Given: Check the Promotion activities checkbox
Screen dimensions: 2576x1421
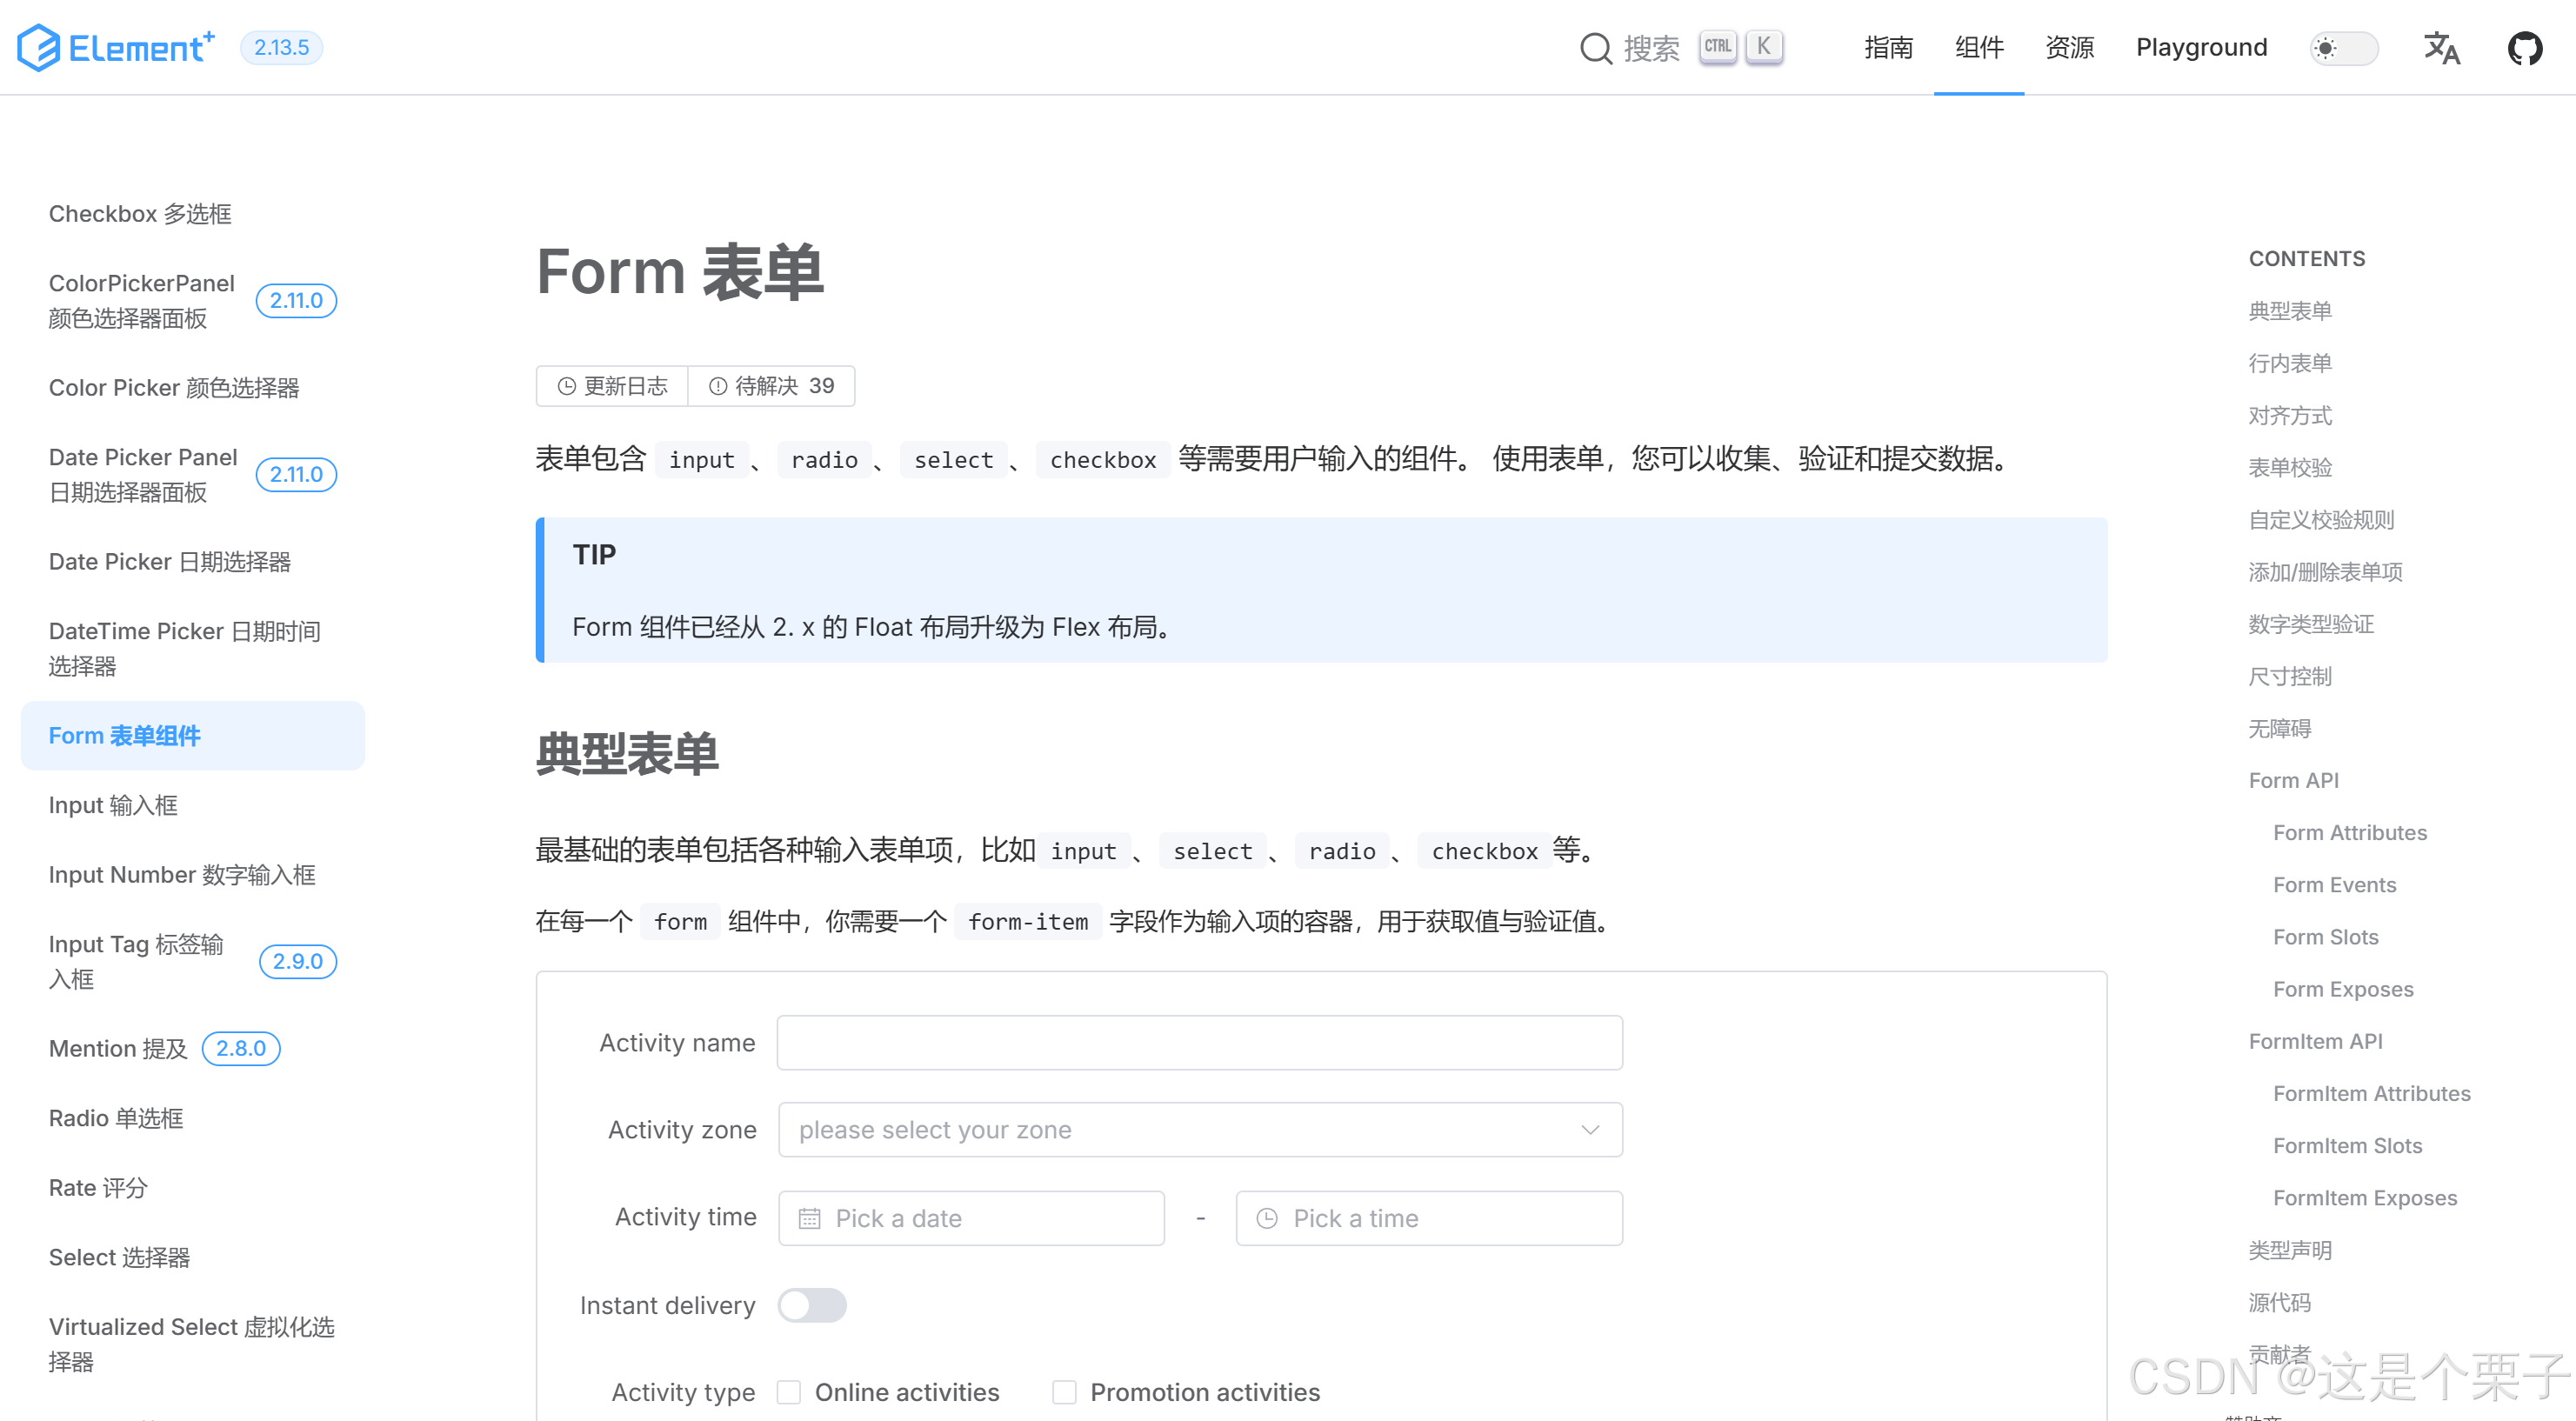Looking at the screenshot, I should coord(1064,1392).
